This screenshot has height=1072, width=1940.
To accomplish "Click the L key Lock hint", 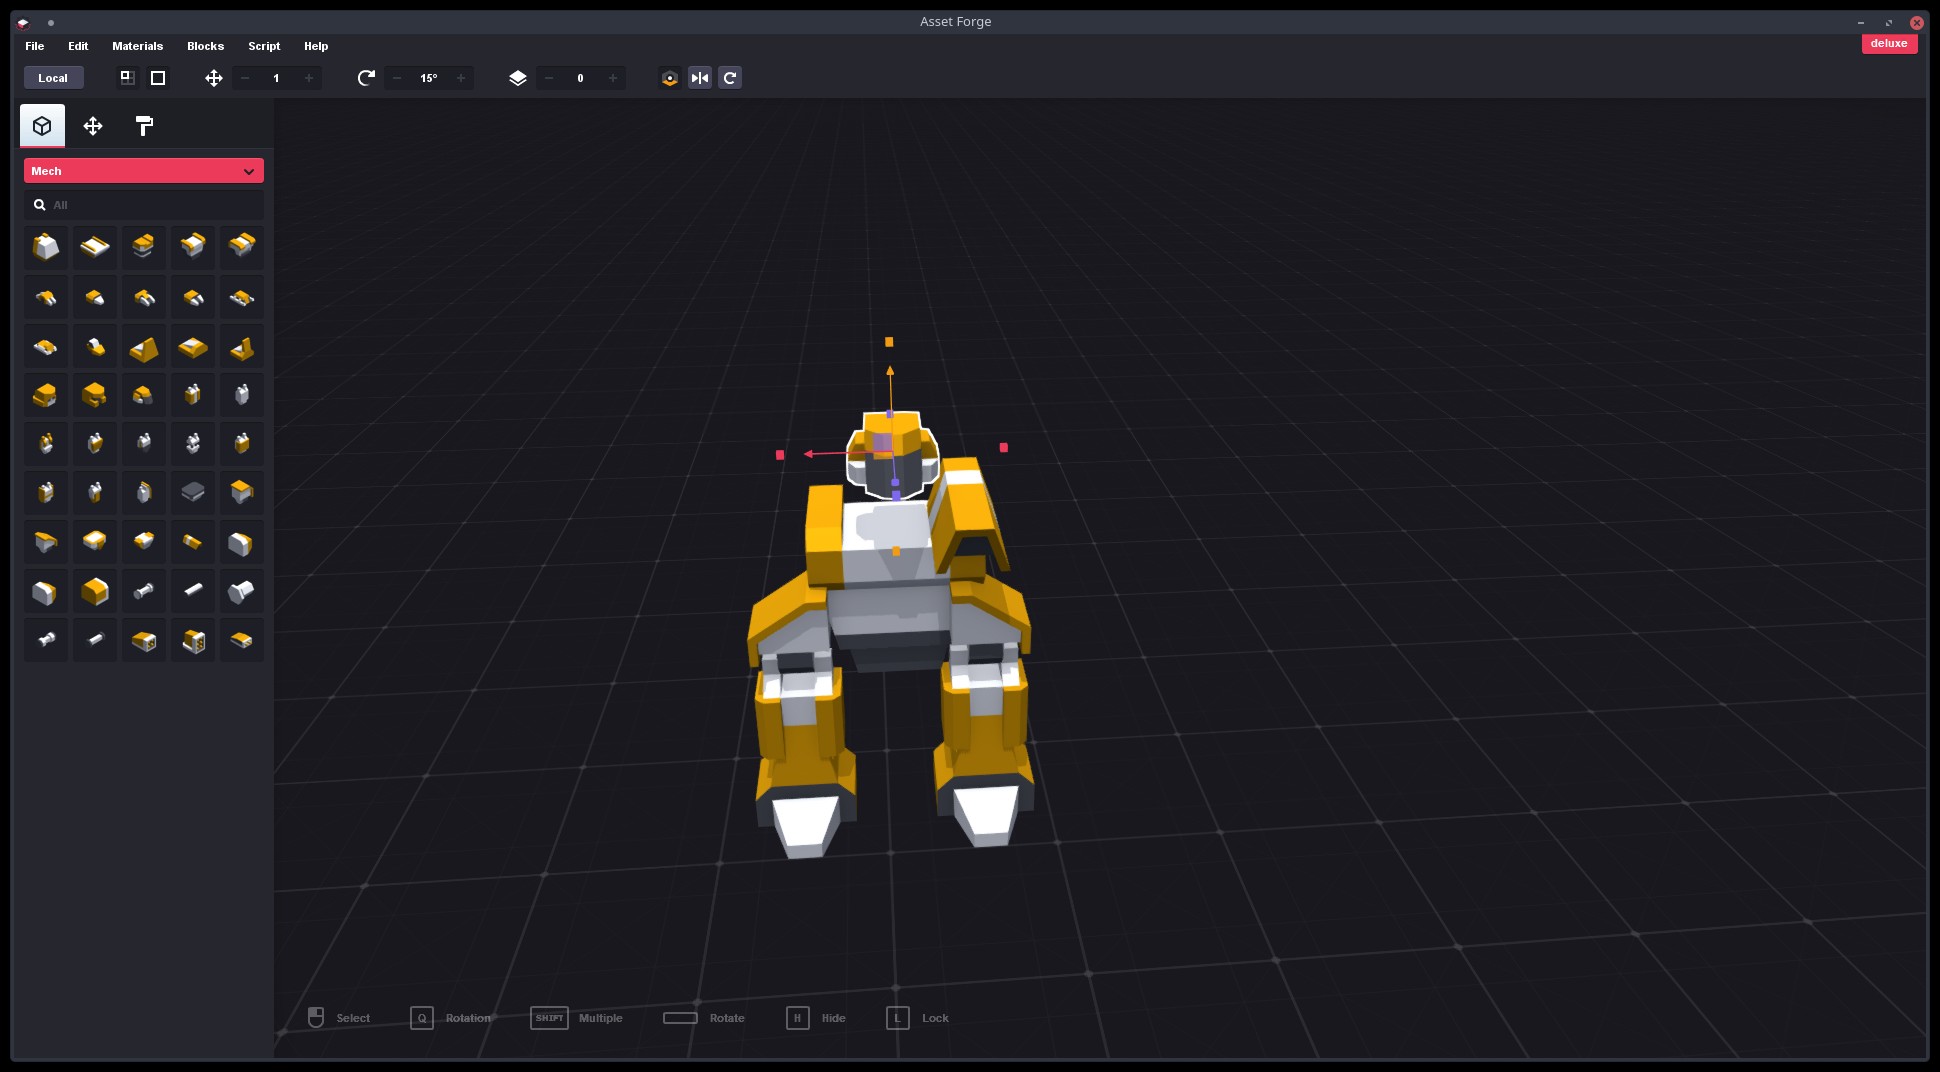I will tap(897, 1018).
